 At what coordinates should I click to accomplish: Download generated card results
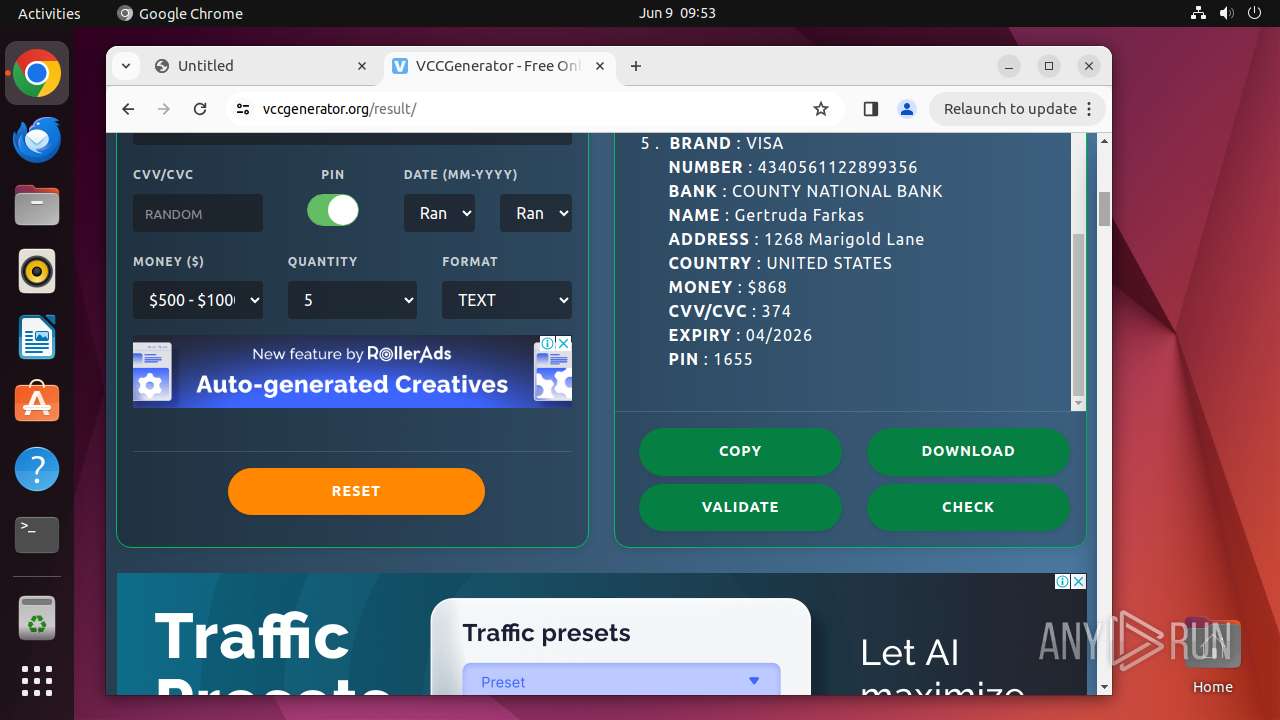[968, 451]
